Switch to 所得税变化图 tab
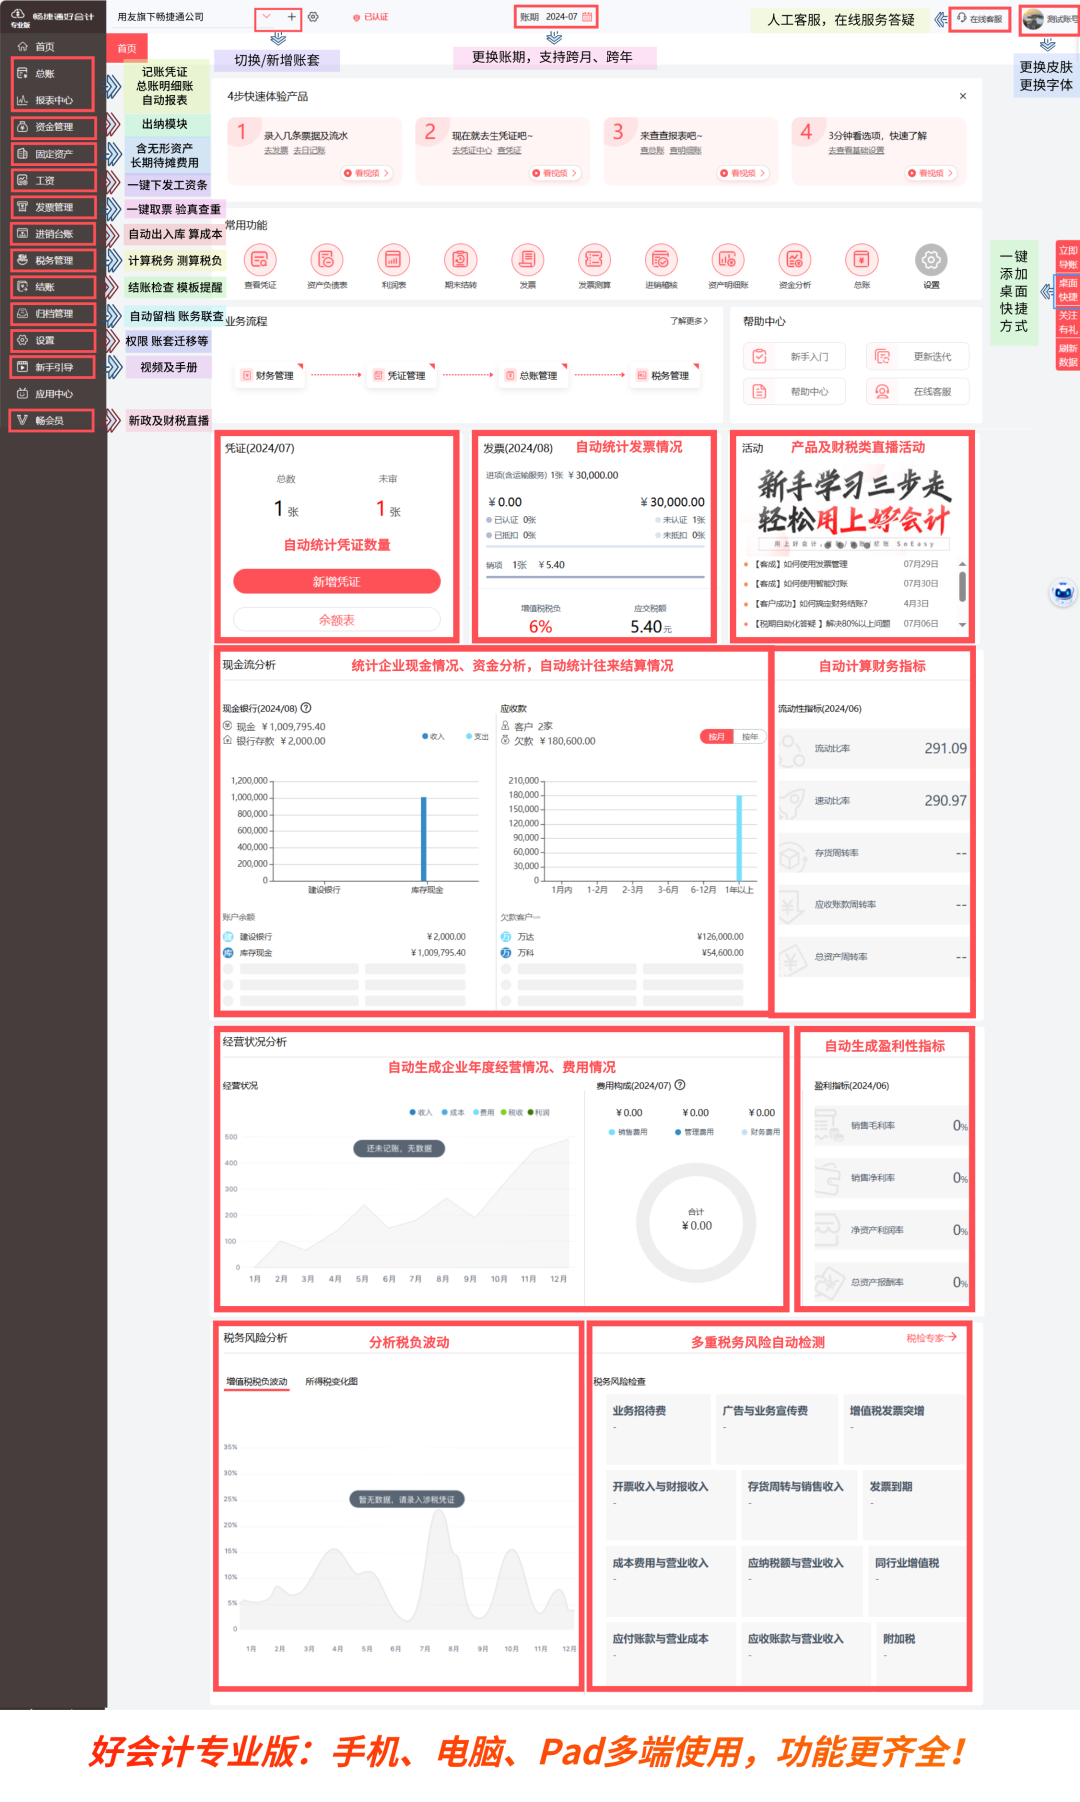This screenshot has width=1080, height=1802. (331, 1382)
